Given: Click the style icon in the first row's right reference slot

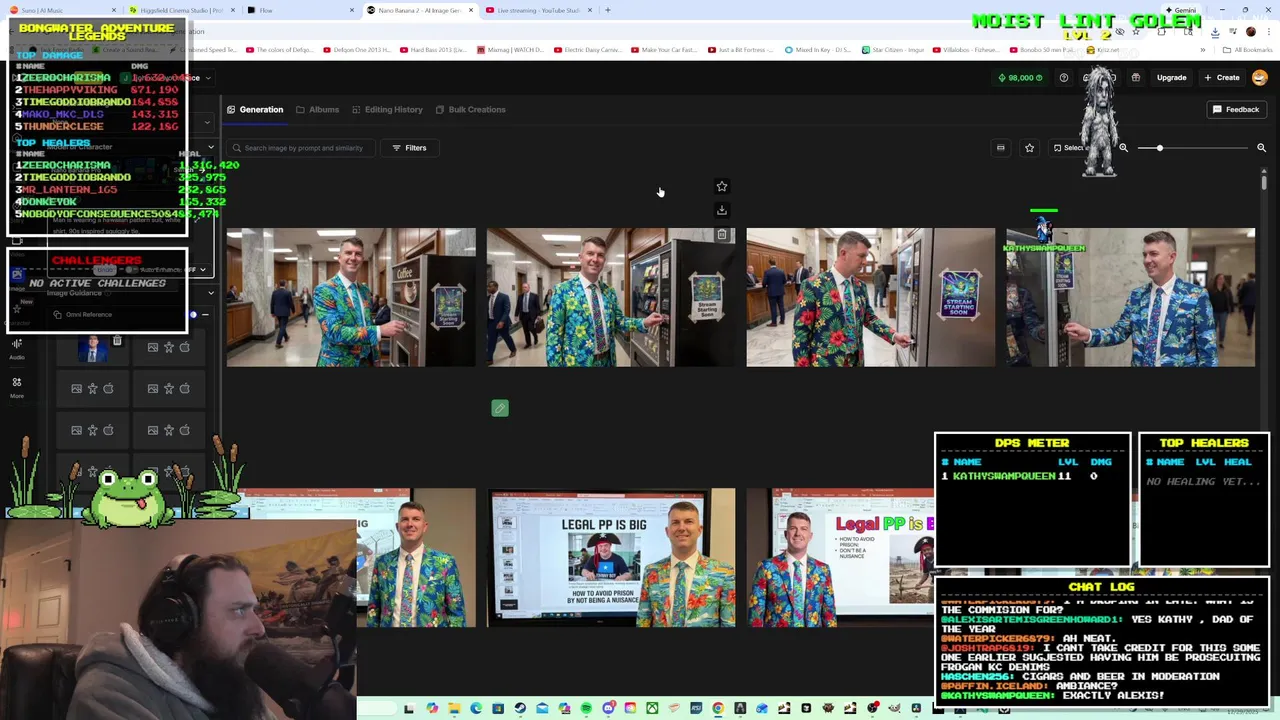Looking at the screenshot, I should coord(185,347).
